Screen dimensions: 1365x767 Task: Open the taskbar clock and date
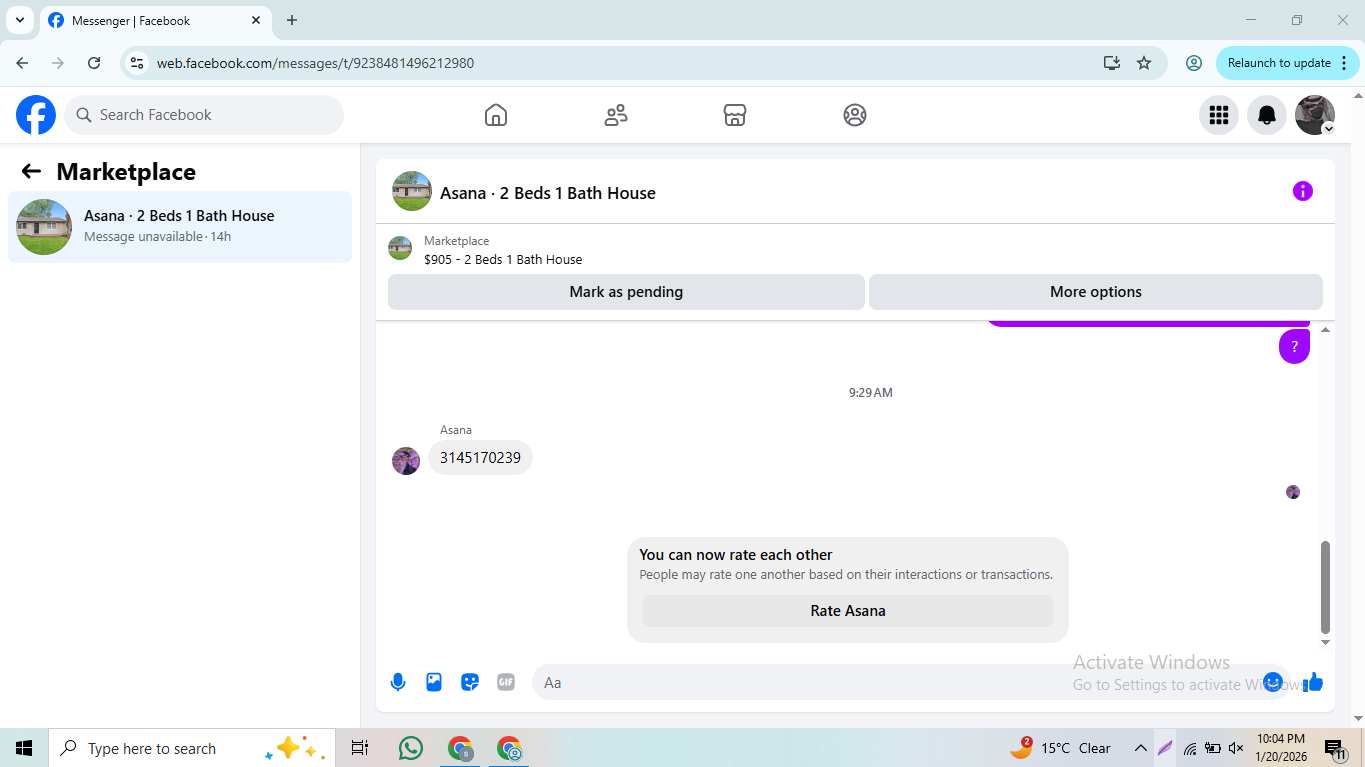point(1282,748)
